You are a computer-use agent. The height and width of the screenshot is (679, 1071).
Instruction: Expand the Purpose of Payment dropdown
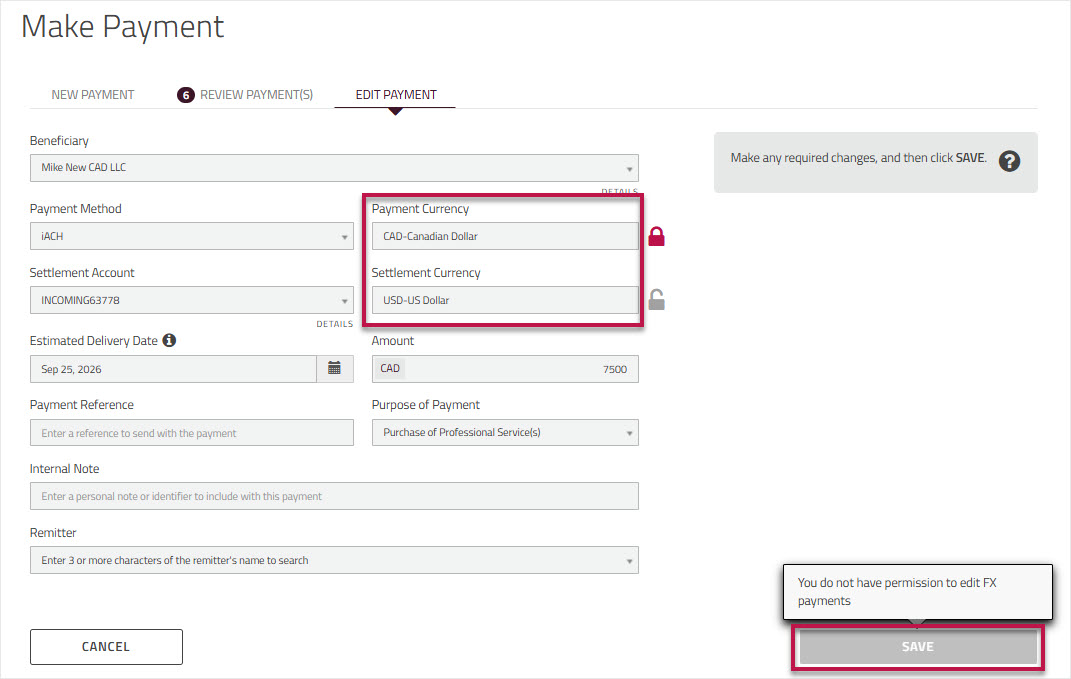coord(505,432)
